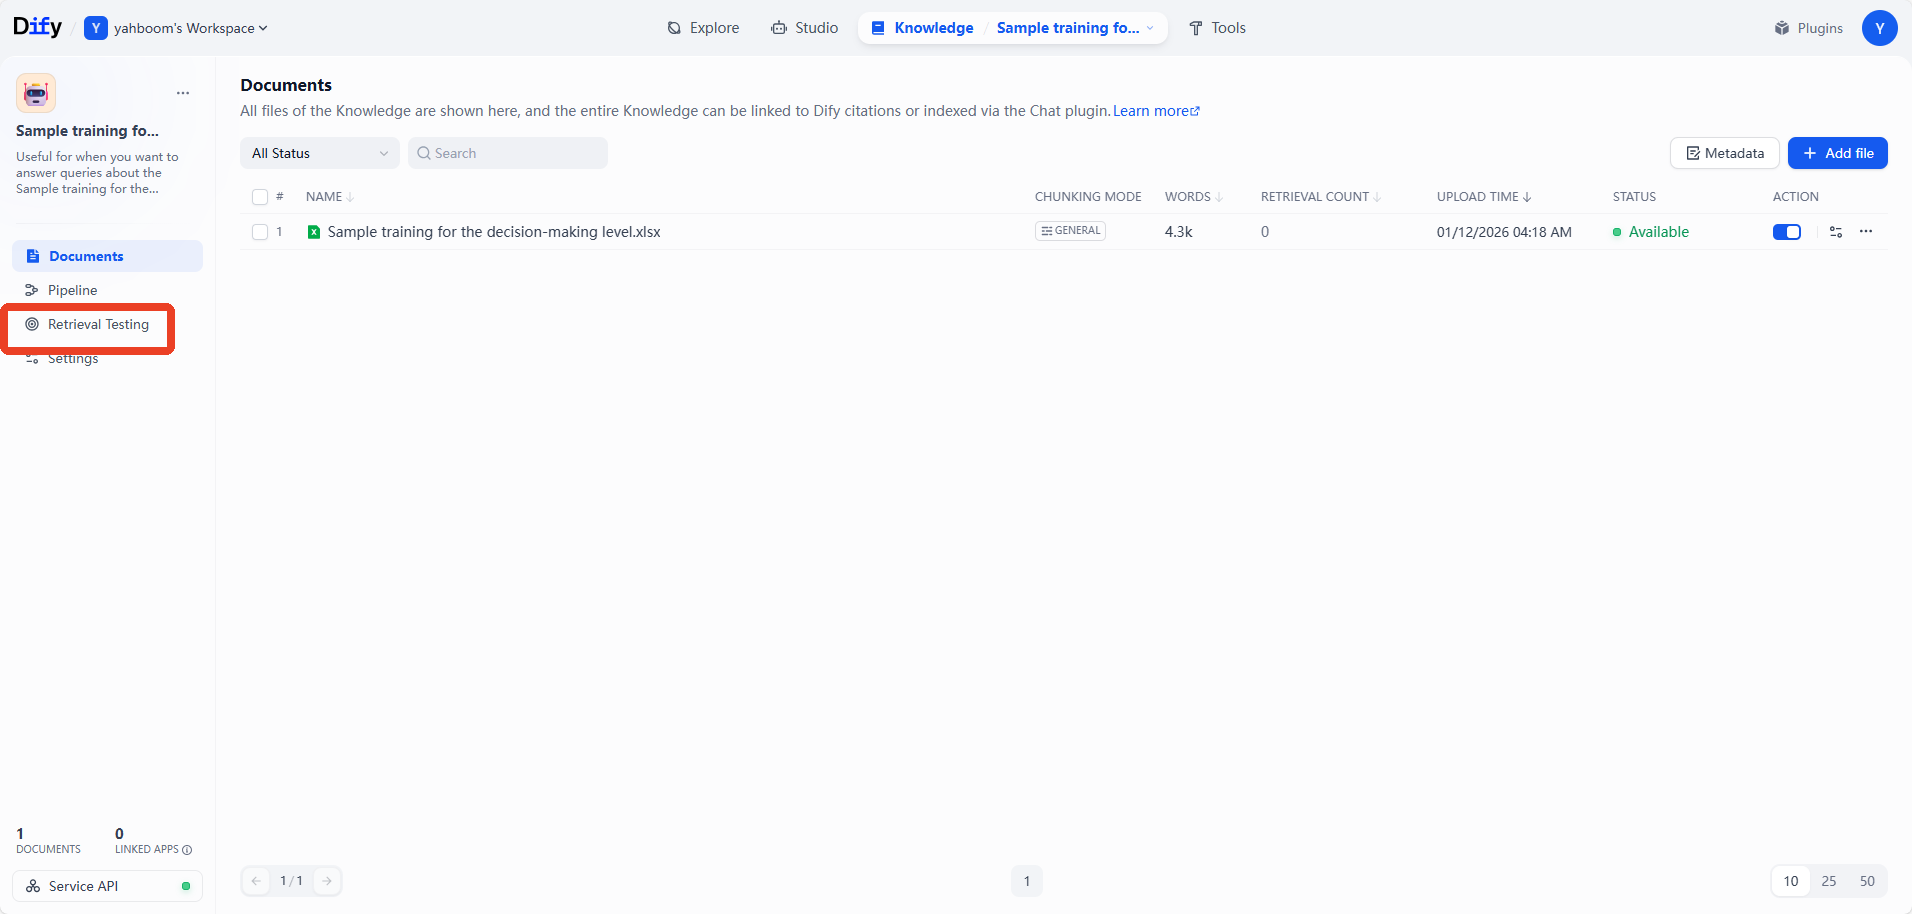This screenshot has width=1912, height=914.
Task: Expand the Sample training knowledge base dropdown
Action: (x=1076, y=28)
